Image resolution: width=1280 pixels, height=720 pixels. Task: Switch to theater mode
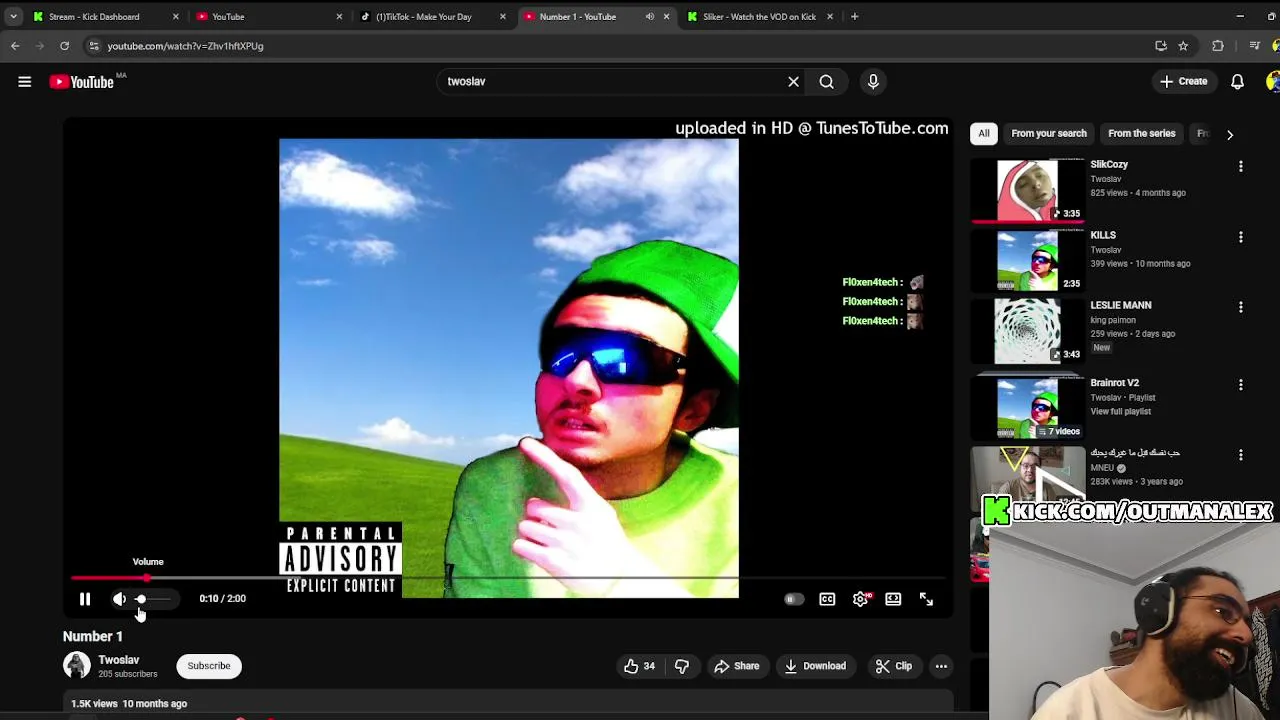point(893,599)
